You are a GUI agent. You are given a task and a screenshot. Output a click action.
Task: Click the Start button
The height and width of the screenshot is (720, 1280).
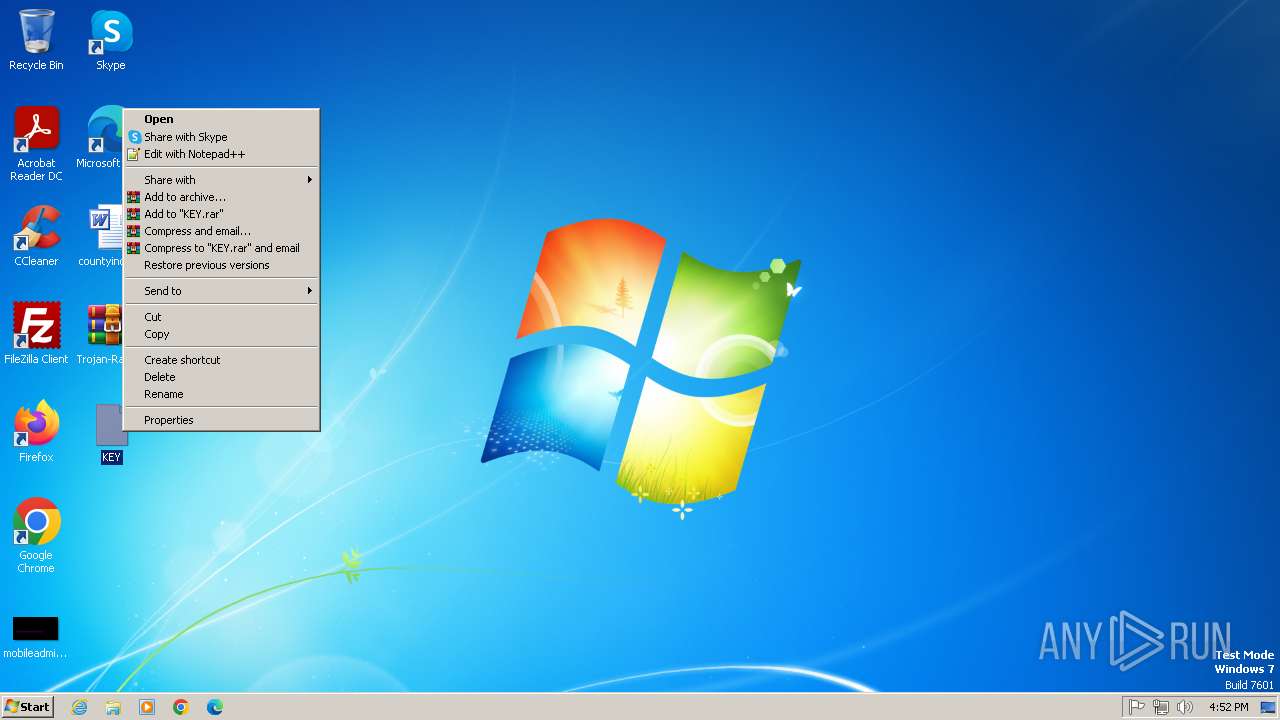(x=27, y=707)
